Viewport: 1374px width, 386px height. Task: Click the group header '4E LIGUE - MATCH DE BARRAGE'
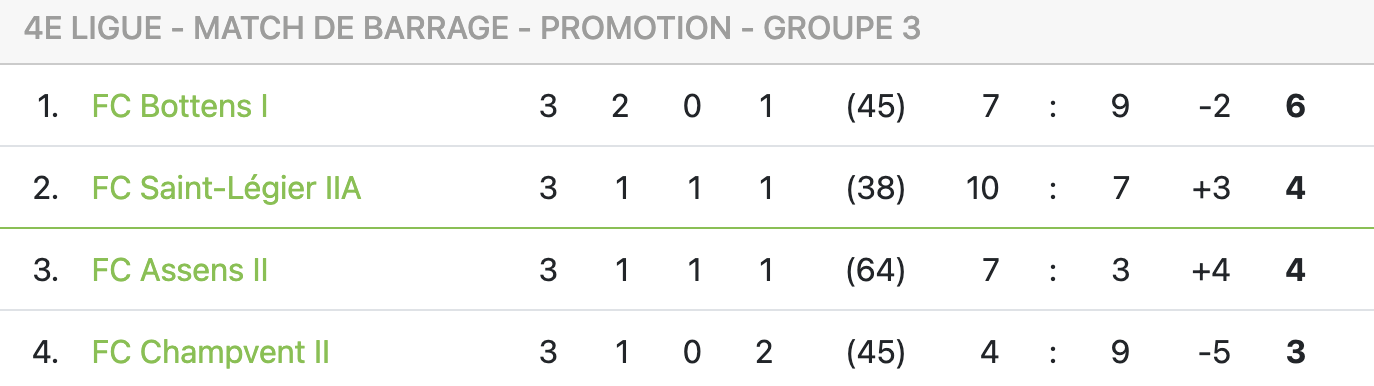[472, 28]
